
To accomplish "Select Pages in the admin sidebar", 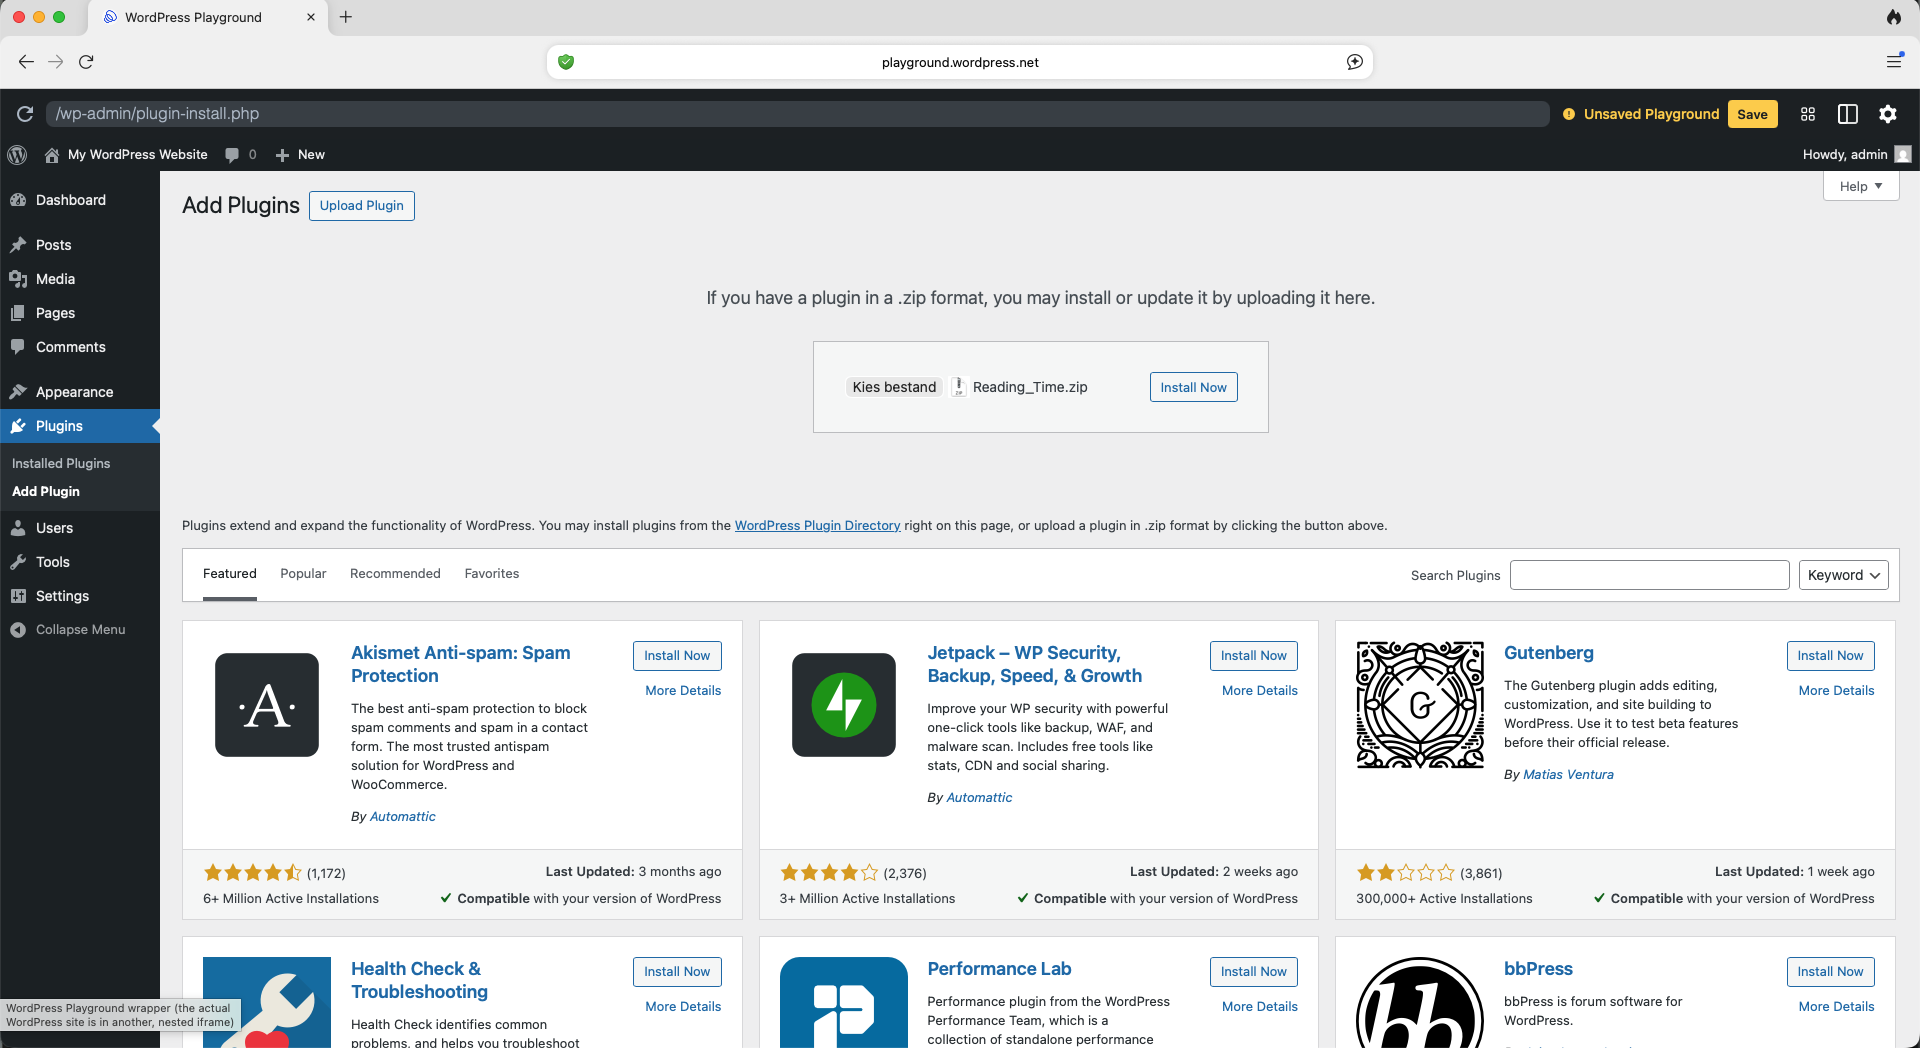I will [54, 313].
